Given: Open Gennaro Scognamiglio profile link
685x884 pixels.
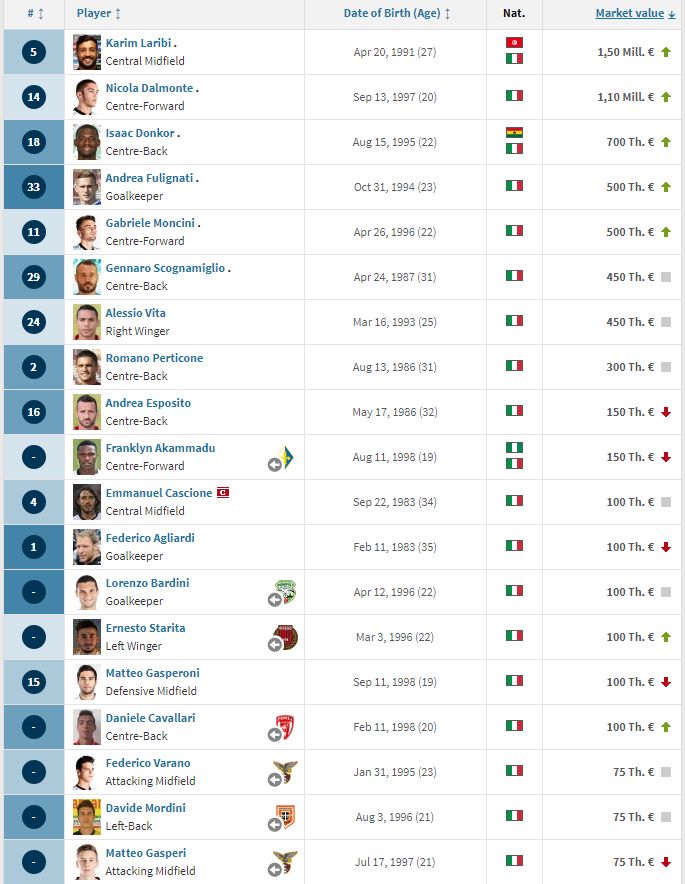Looking at the screenshot, I should pos(166,268).
